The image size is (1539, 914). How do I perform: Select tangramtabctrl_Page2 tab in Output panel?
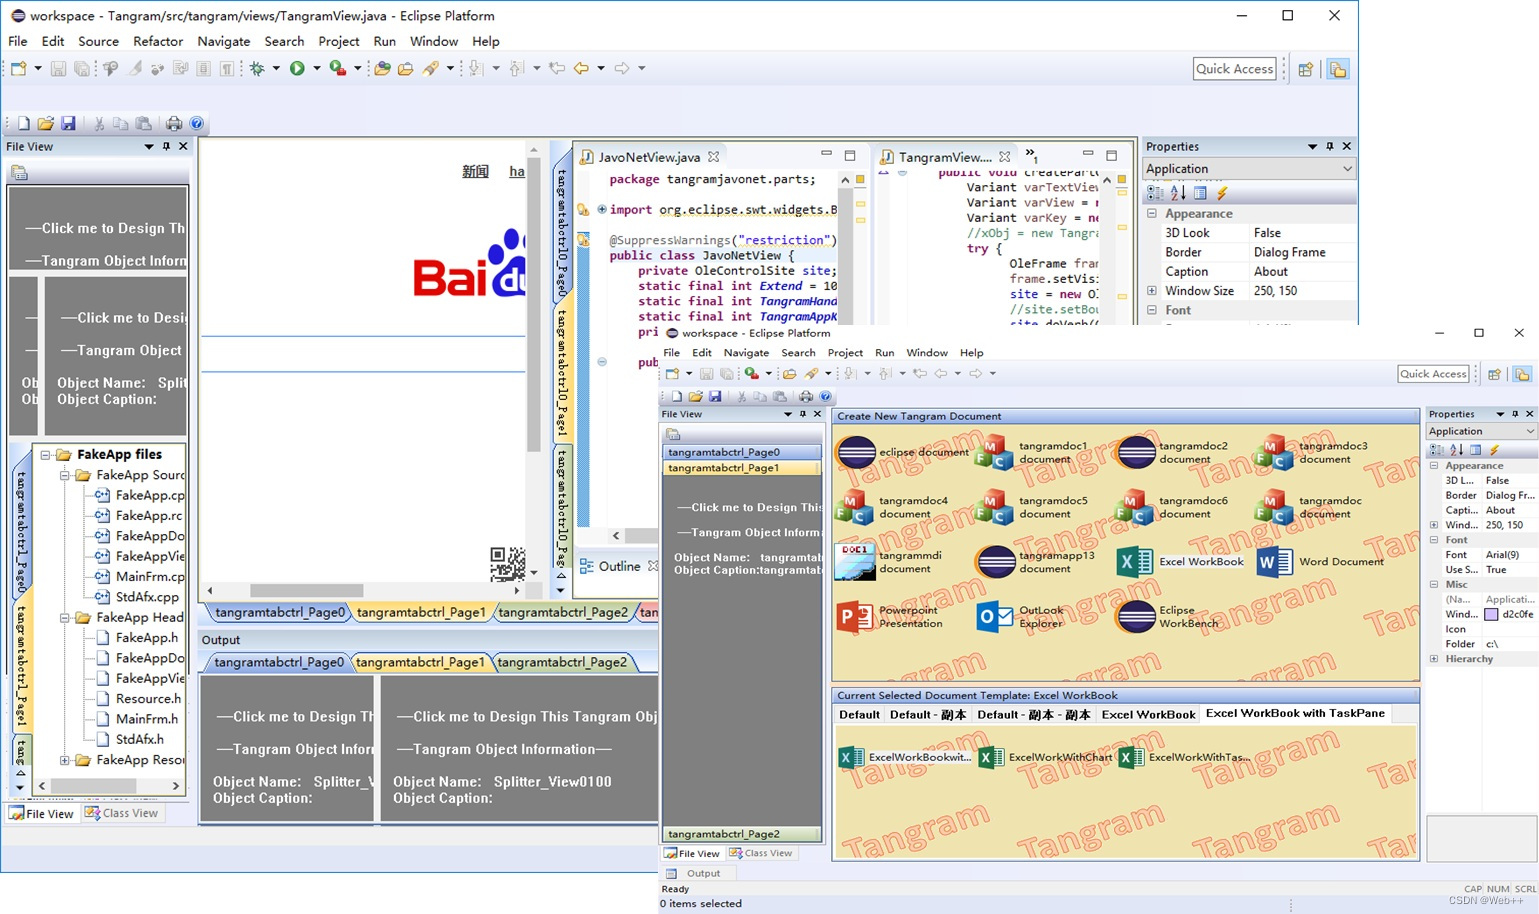562,662
